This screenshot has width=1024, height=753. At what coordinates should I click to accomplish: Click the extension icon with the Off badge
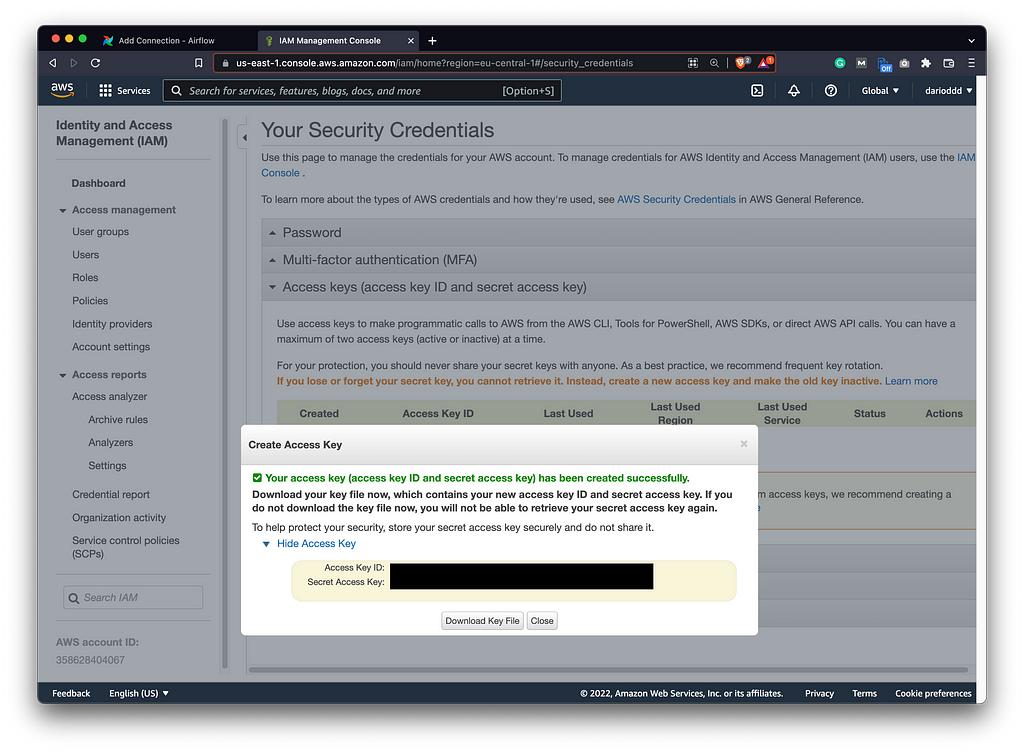coord(884,63)
